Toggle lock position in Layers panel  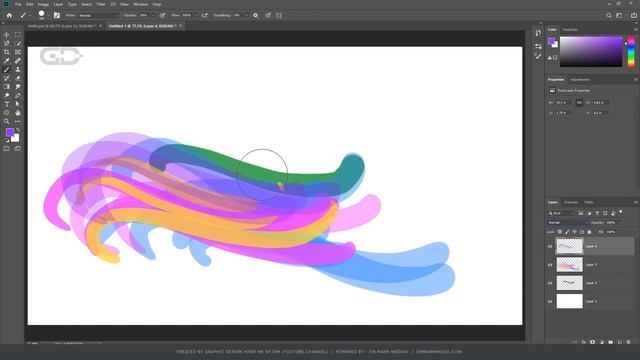(575, 231)
